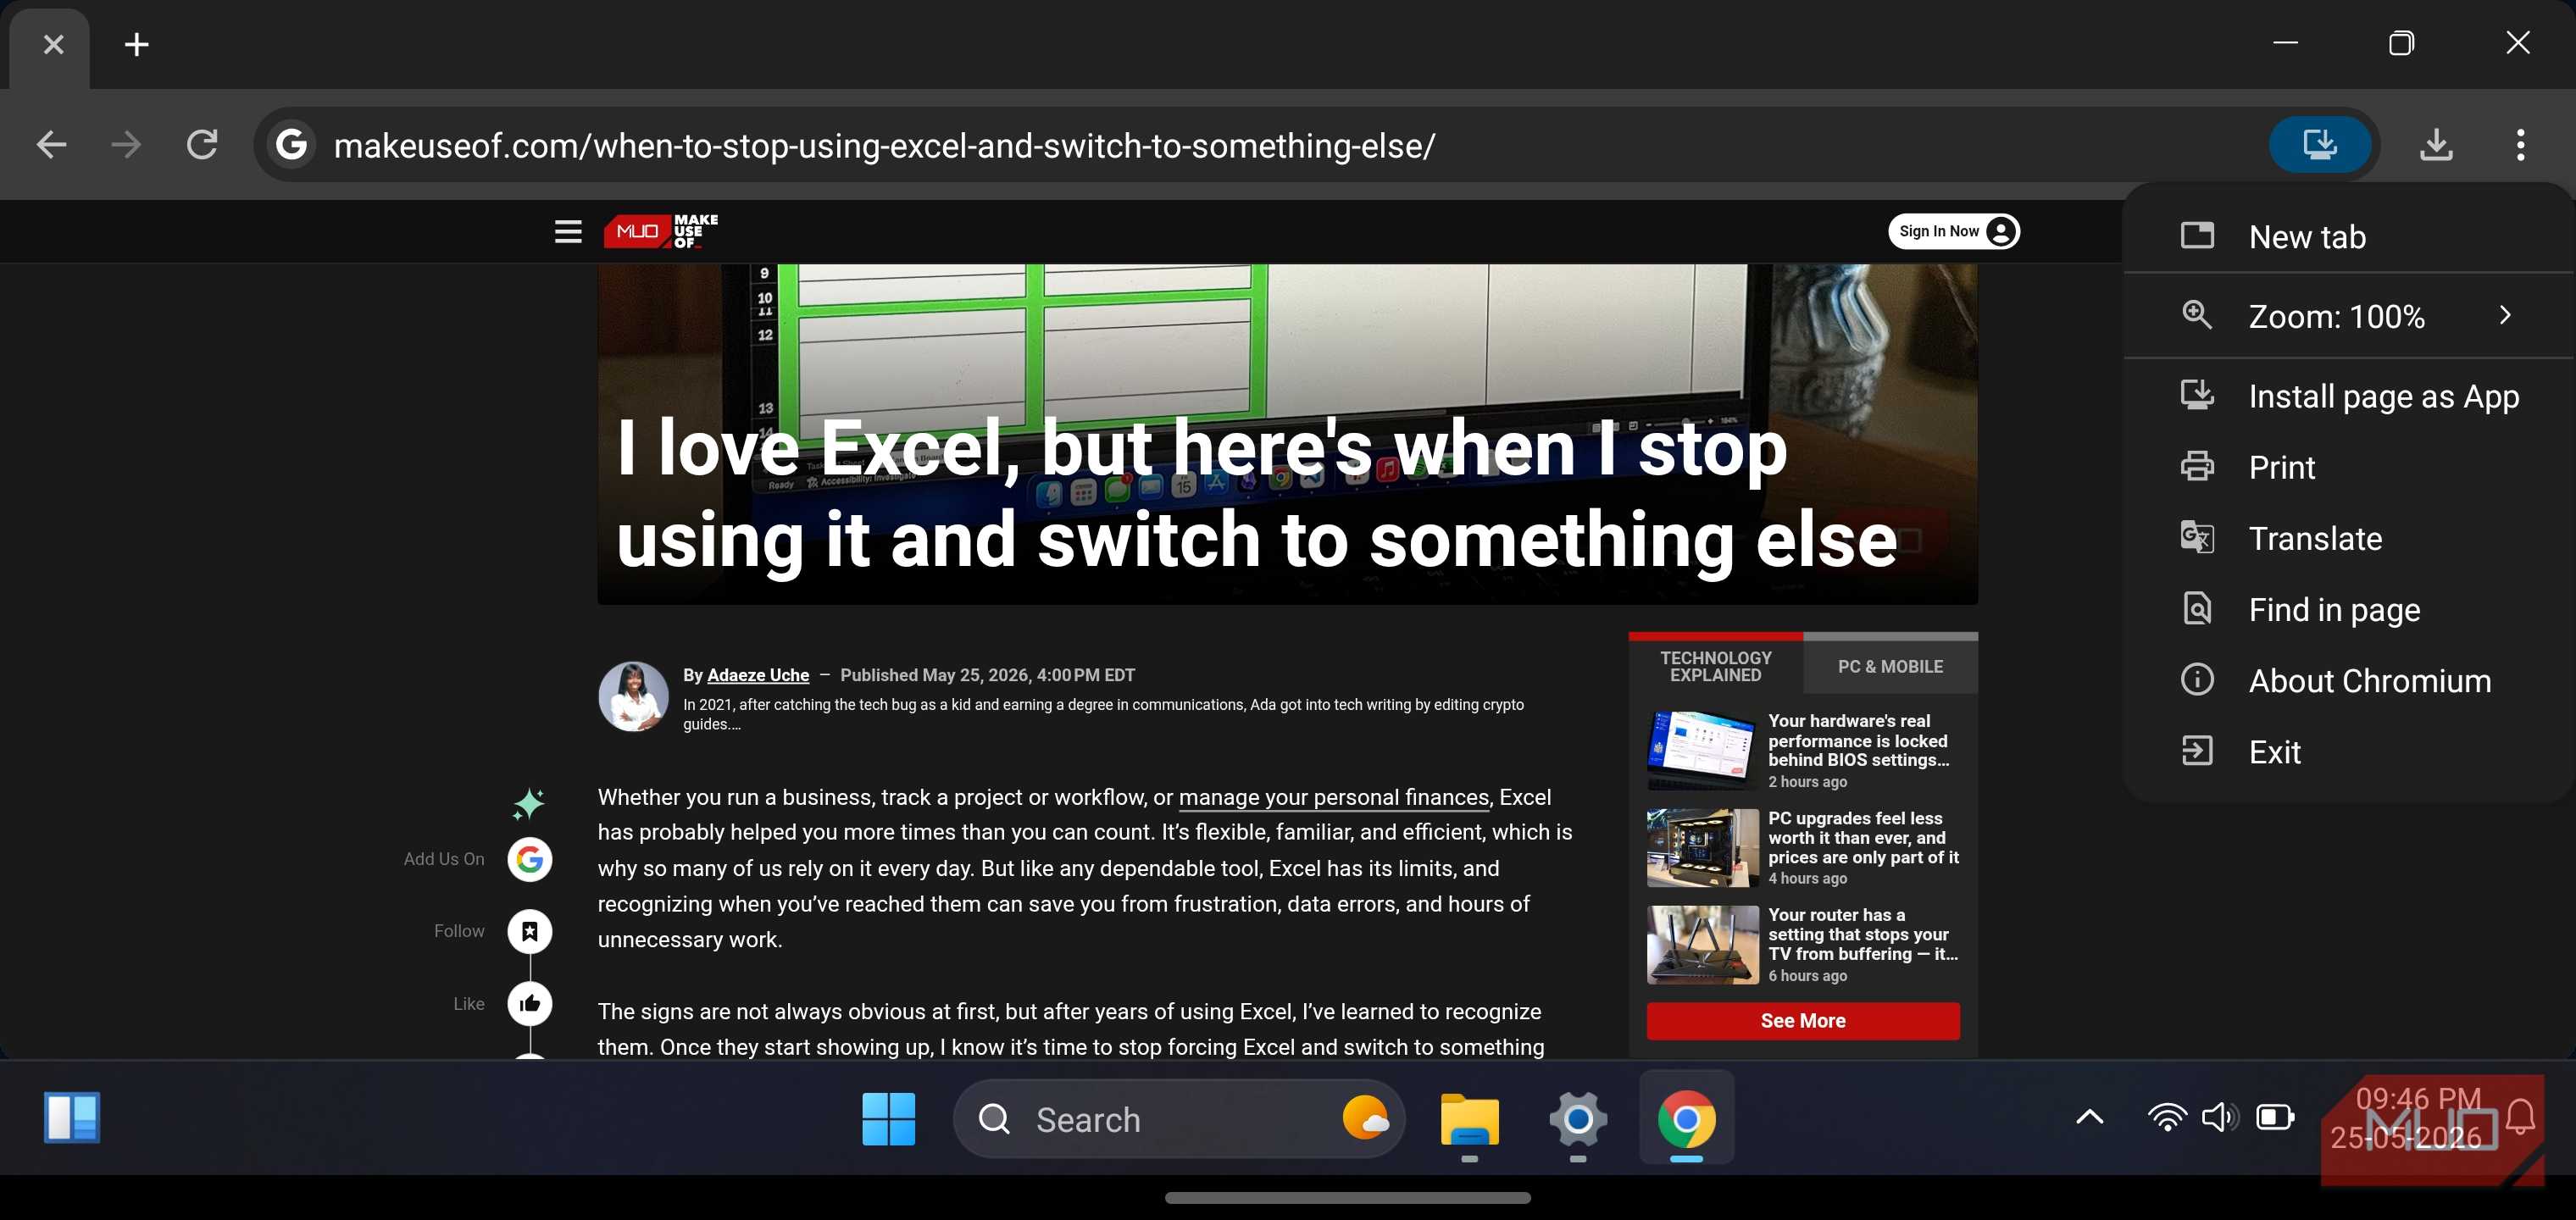
Task: Close the current browser tab
Action: (53, 44)
